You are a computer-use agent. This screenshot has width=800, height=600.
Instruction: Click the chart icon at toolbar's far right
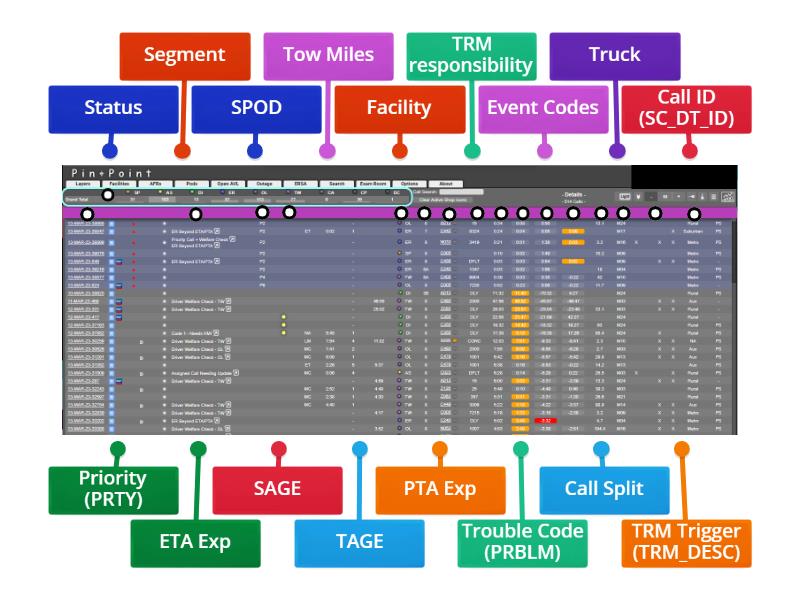728,197
